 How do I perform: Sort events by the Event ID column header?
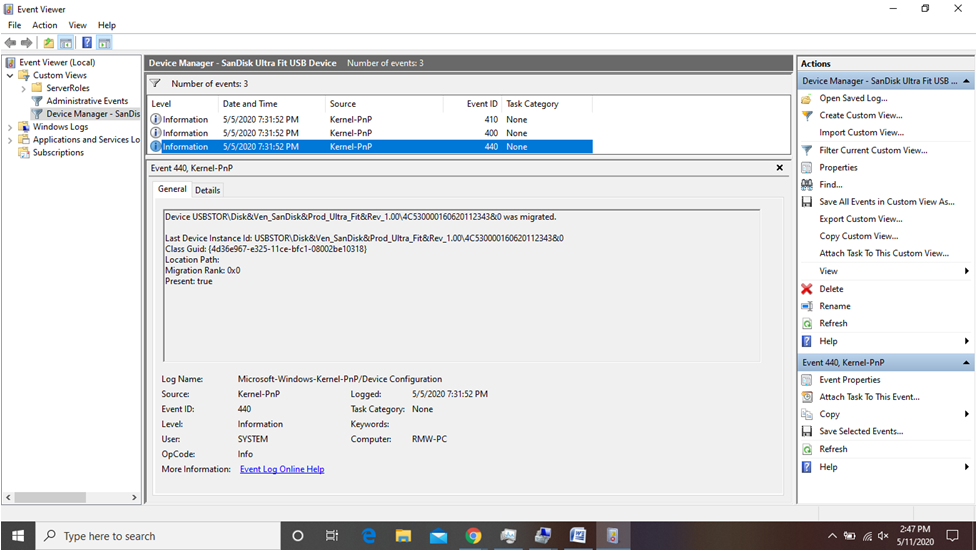click(x=472, y=104)
